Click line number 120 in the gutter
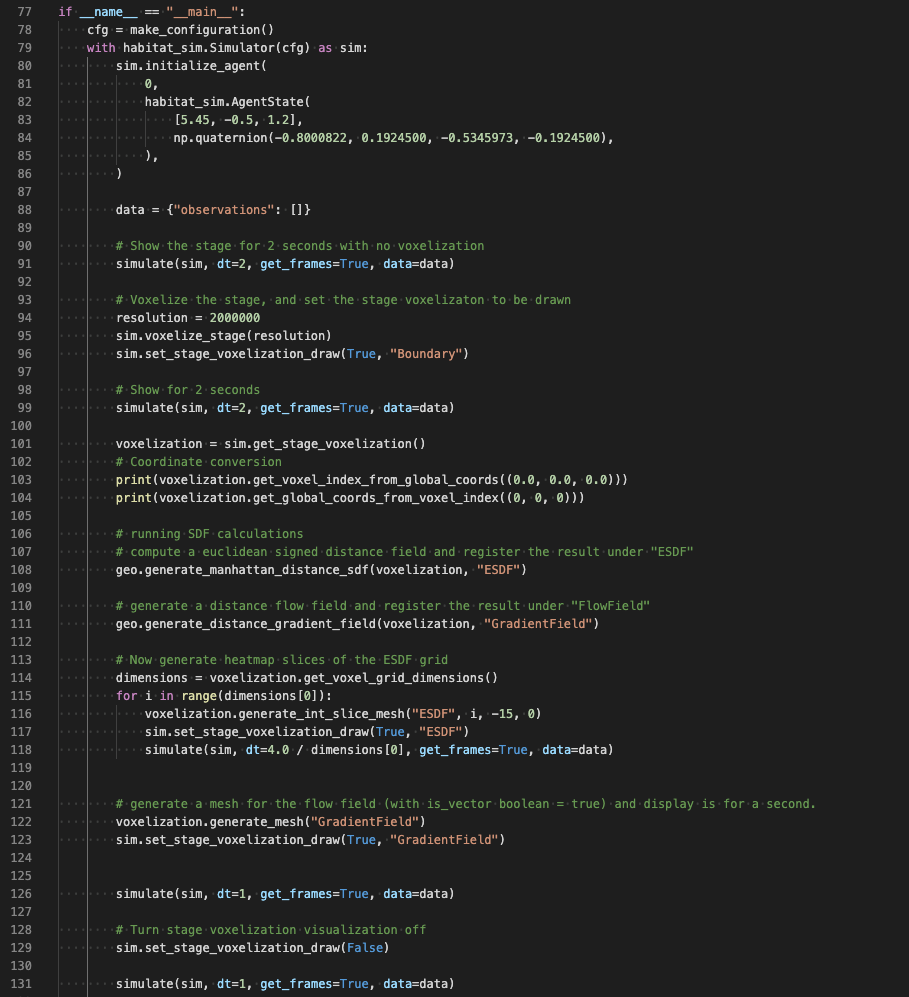Viewport: 909px width, 997px height. 21,786
